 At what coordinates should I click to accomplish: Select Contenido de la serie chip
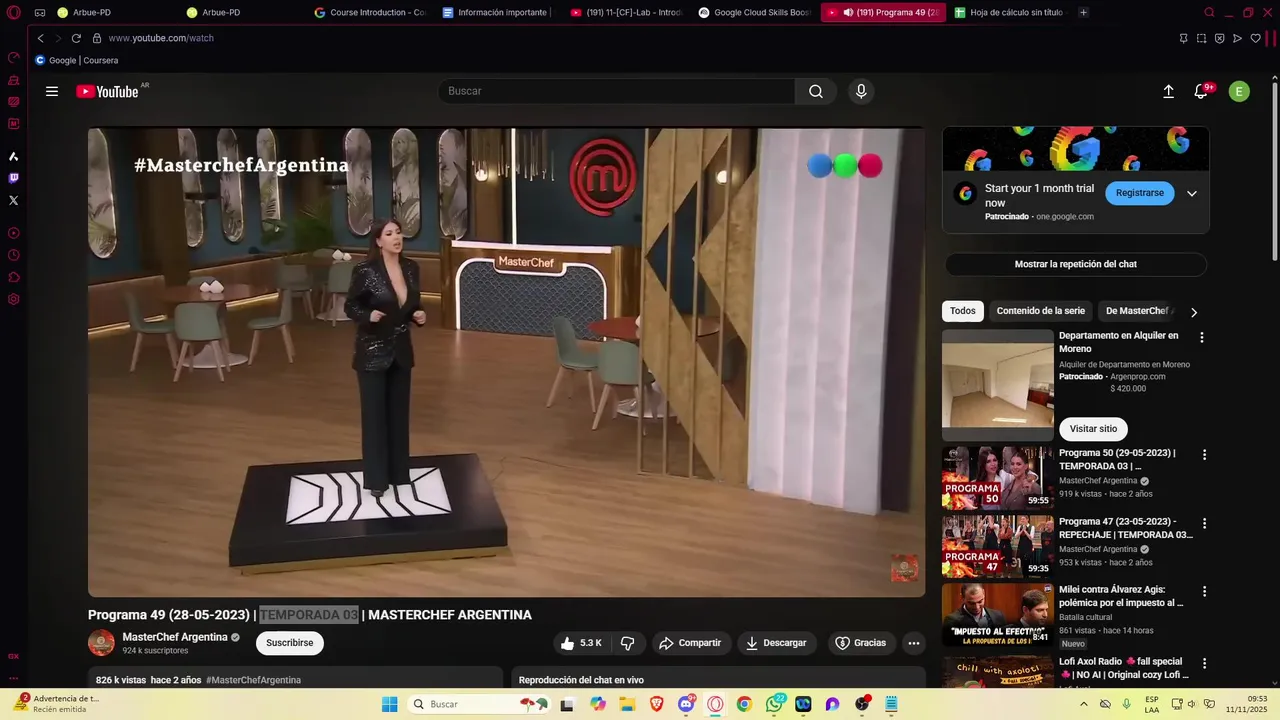coord(1040,311)
